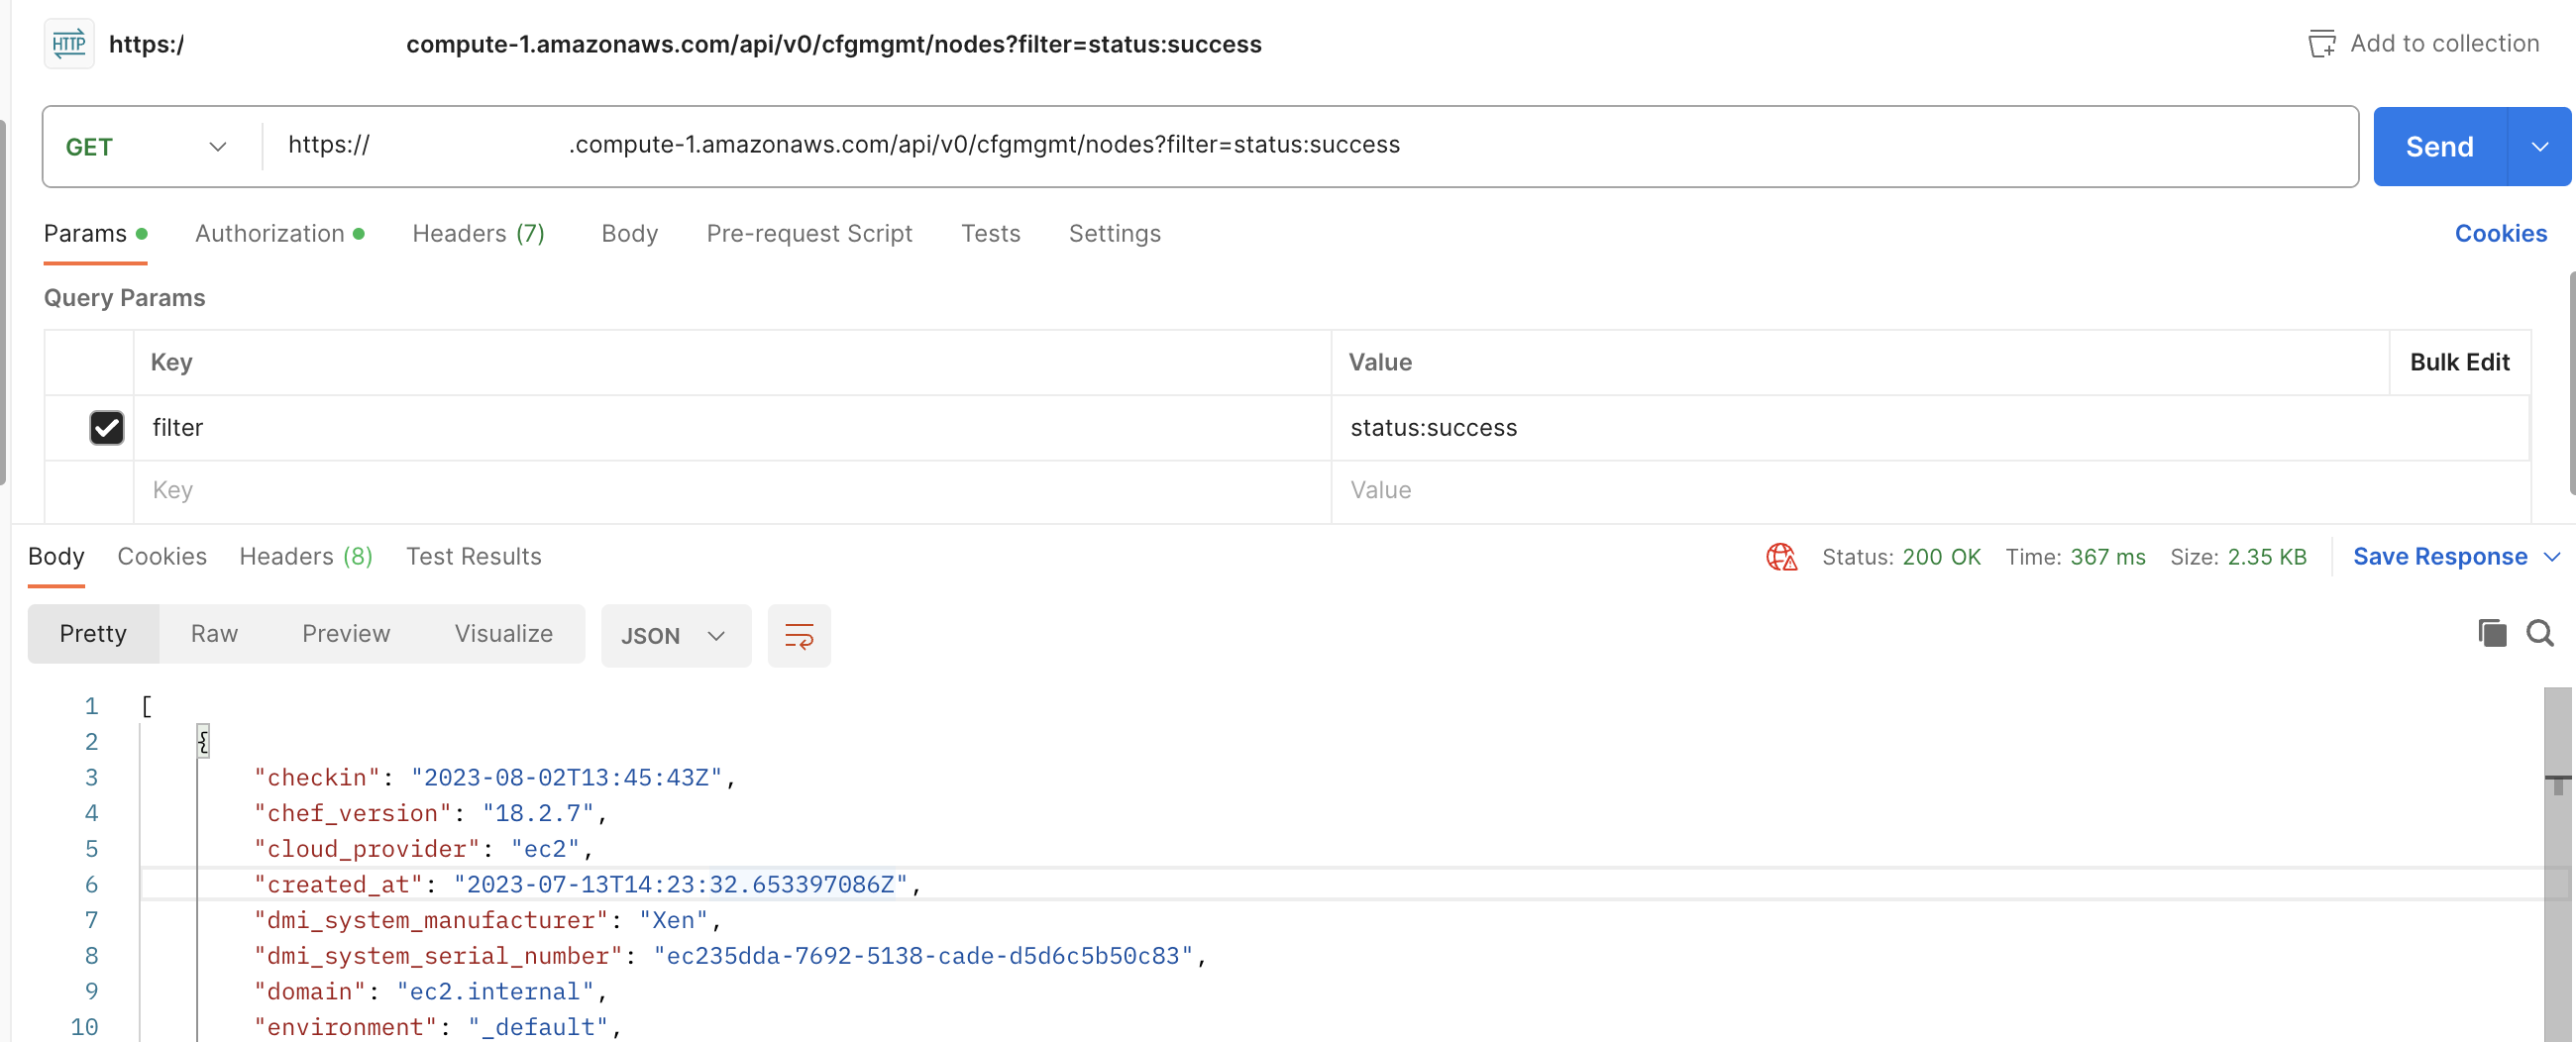This screenshot has height=1042, width=2576.
Task: Click the Status 200 OK text
Action: click(x=1900, y=557)
